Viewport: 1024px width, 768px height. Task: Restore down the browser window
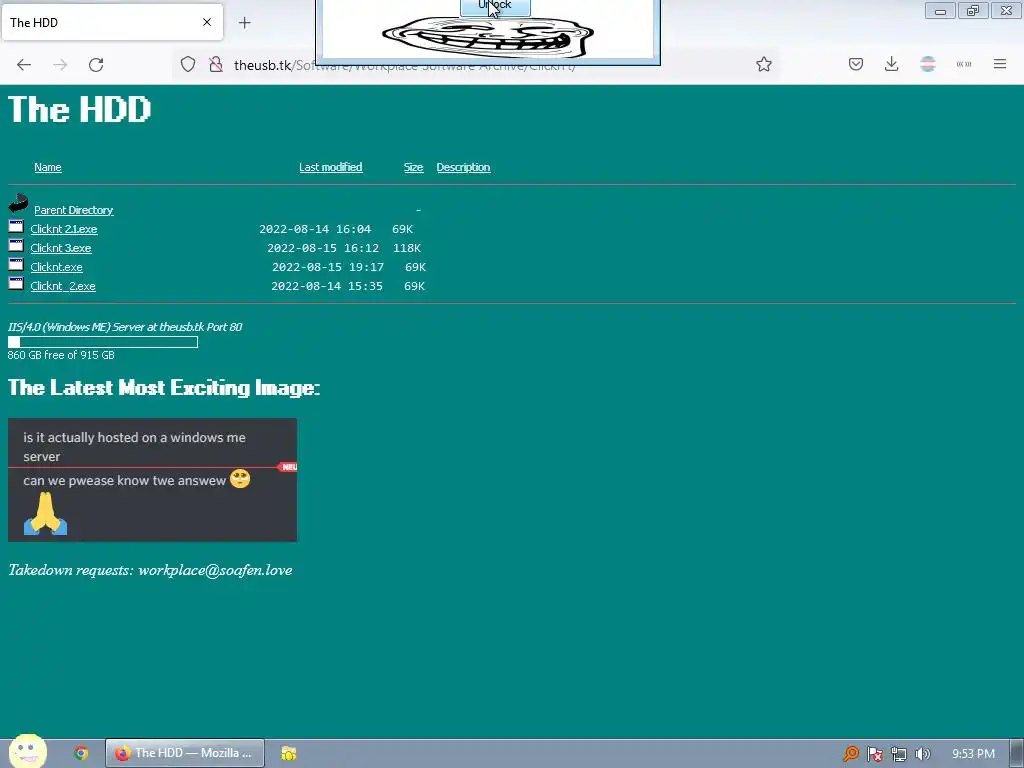coord(973,10)
